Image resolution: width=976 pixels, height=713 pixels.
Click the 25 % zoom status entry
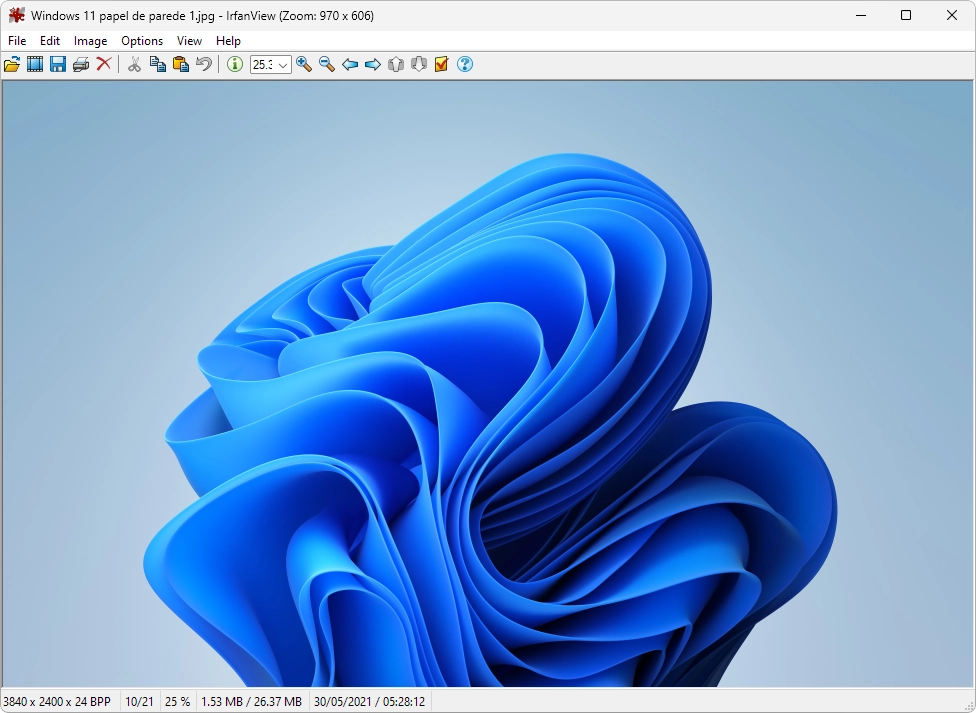(x=177, y=702)
